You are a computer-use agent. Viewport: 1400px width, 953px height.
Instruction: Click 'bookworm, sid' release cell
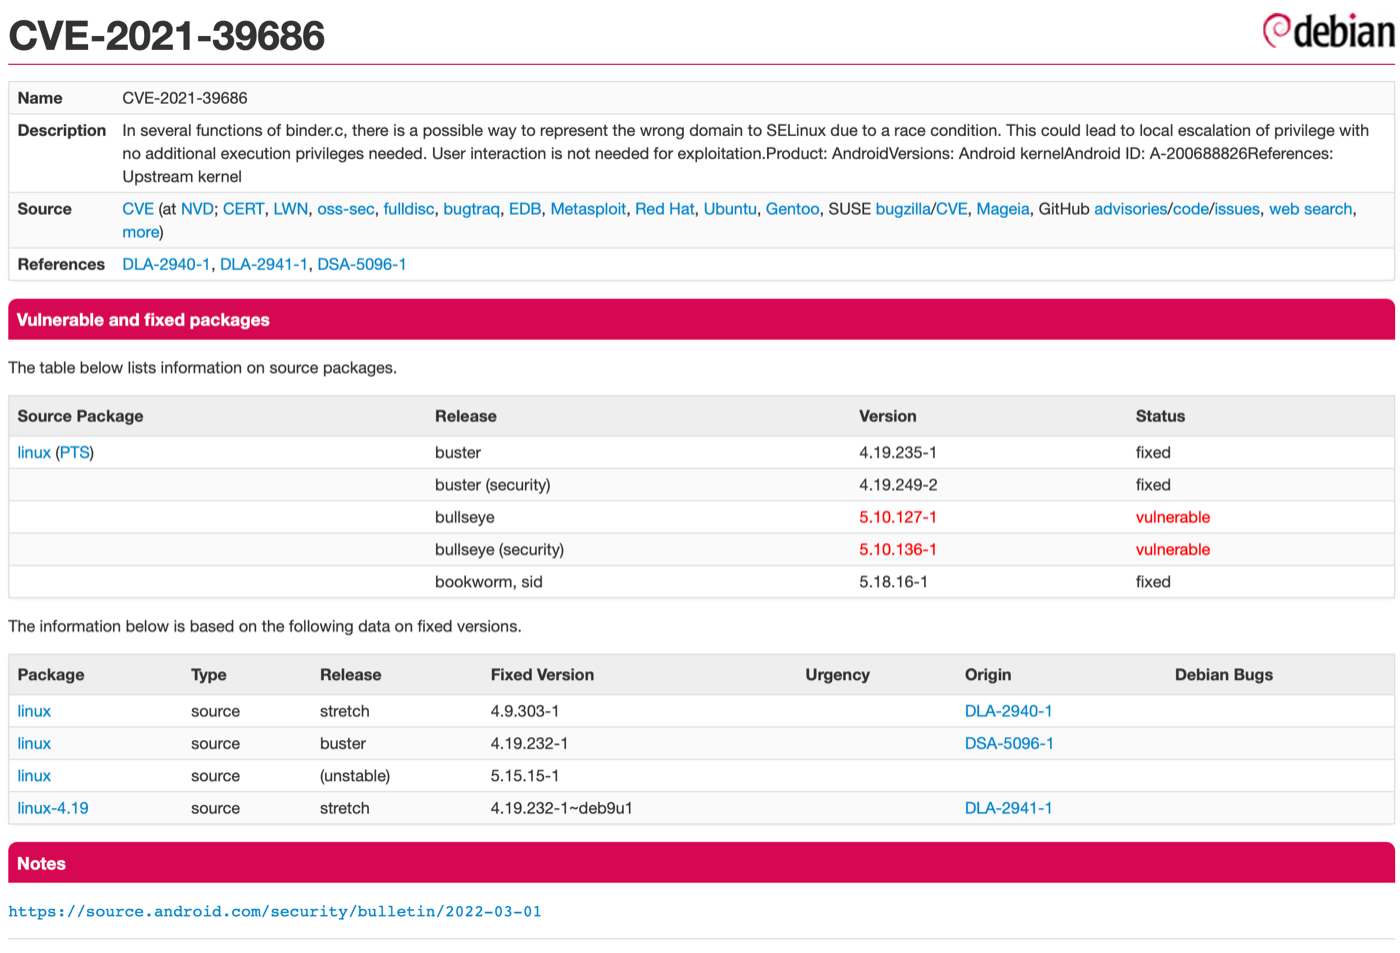click(x=489, y=582)
